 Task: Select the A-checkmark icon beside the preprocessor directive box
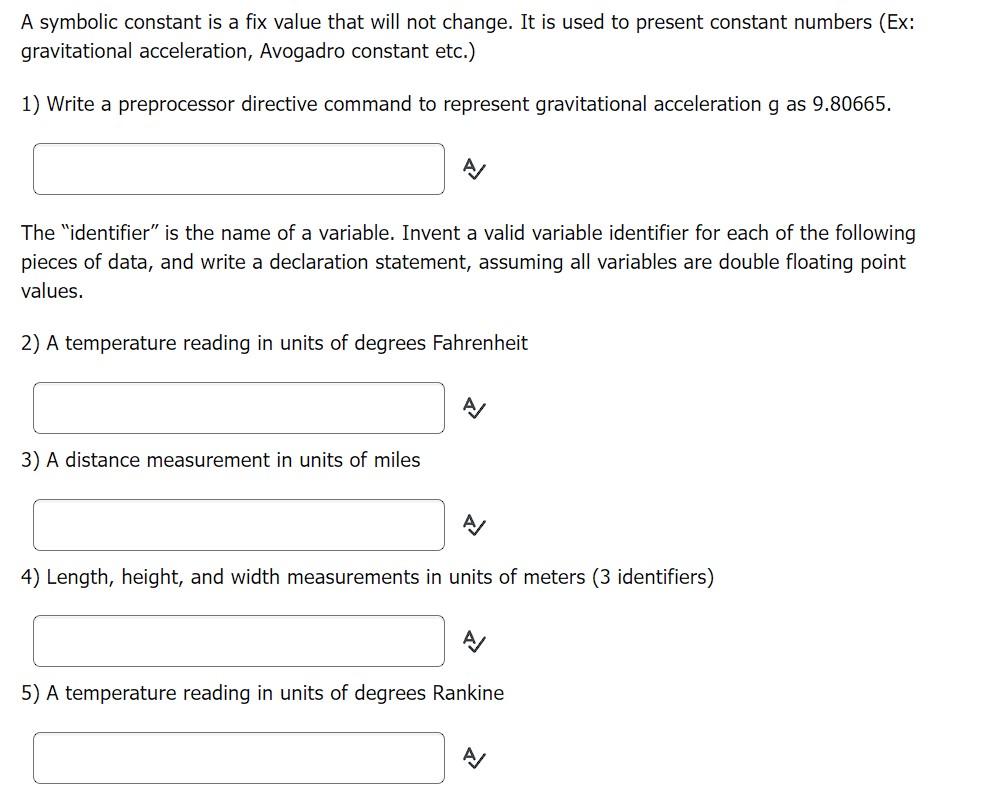pos(474,170)
